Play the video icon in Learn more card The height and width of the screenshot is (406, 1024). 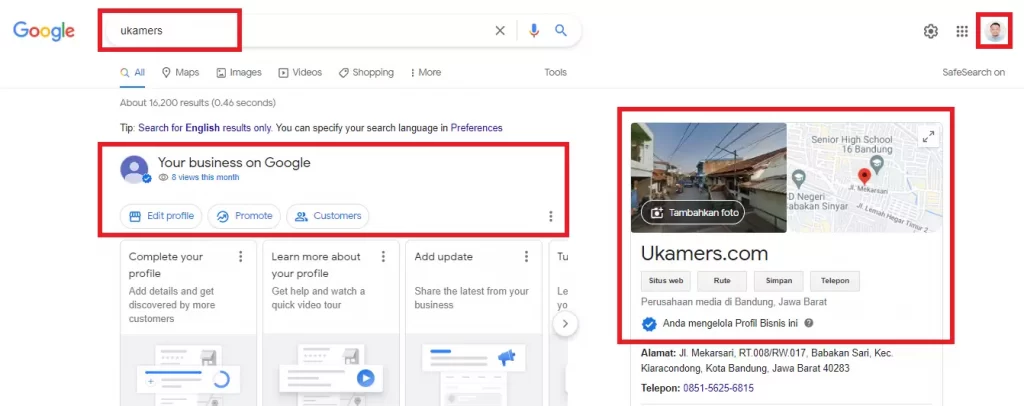click(x=365, y=378)
